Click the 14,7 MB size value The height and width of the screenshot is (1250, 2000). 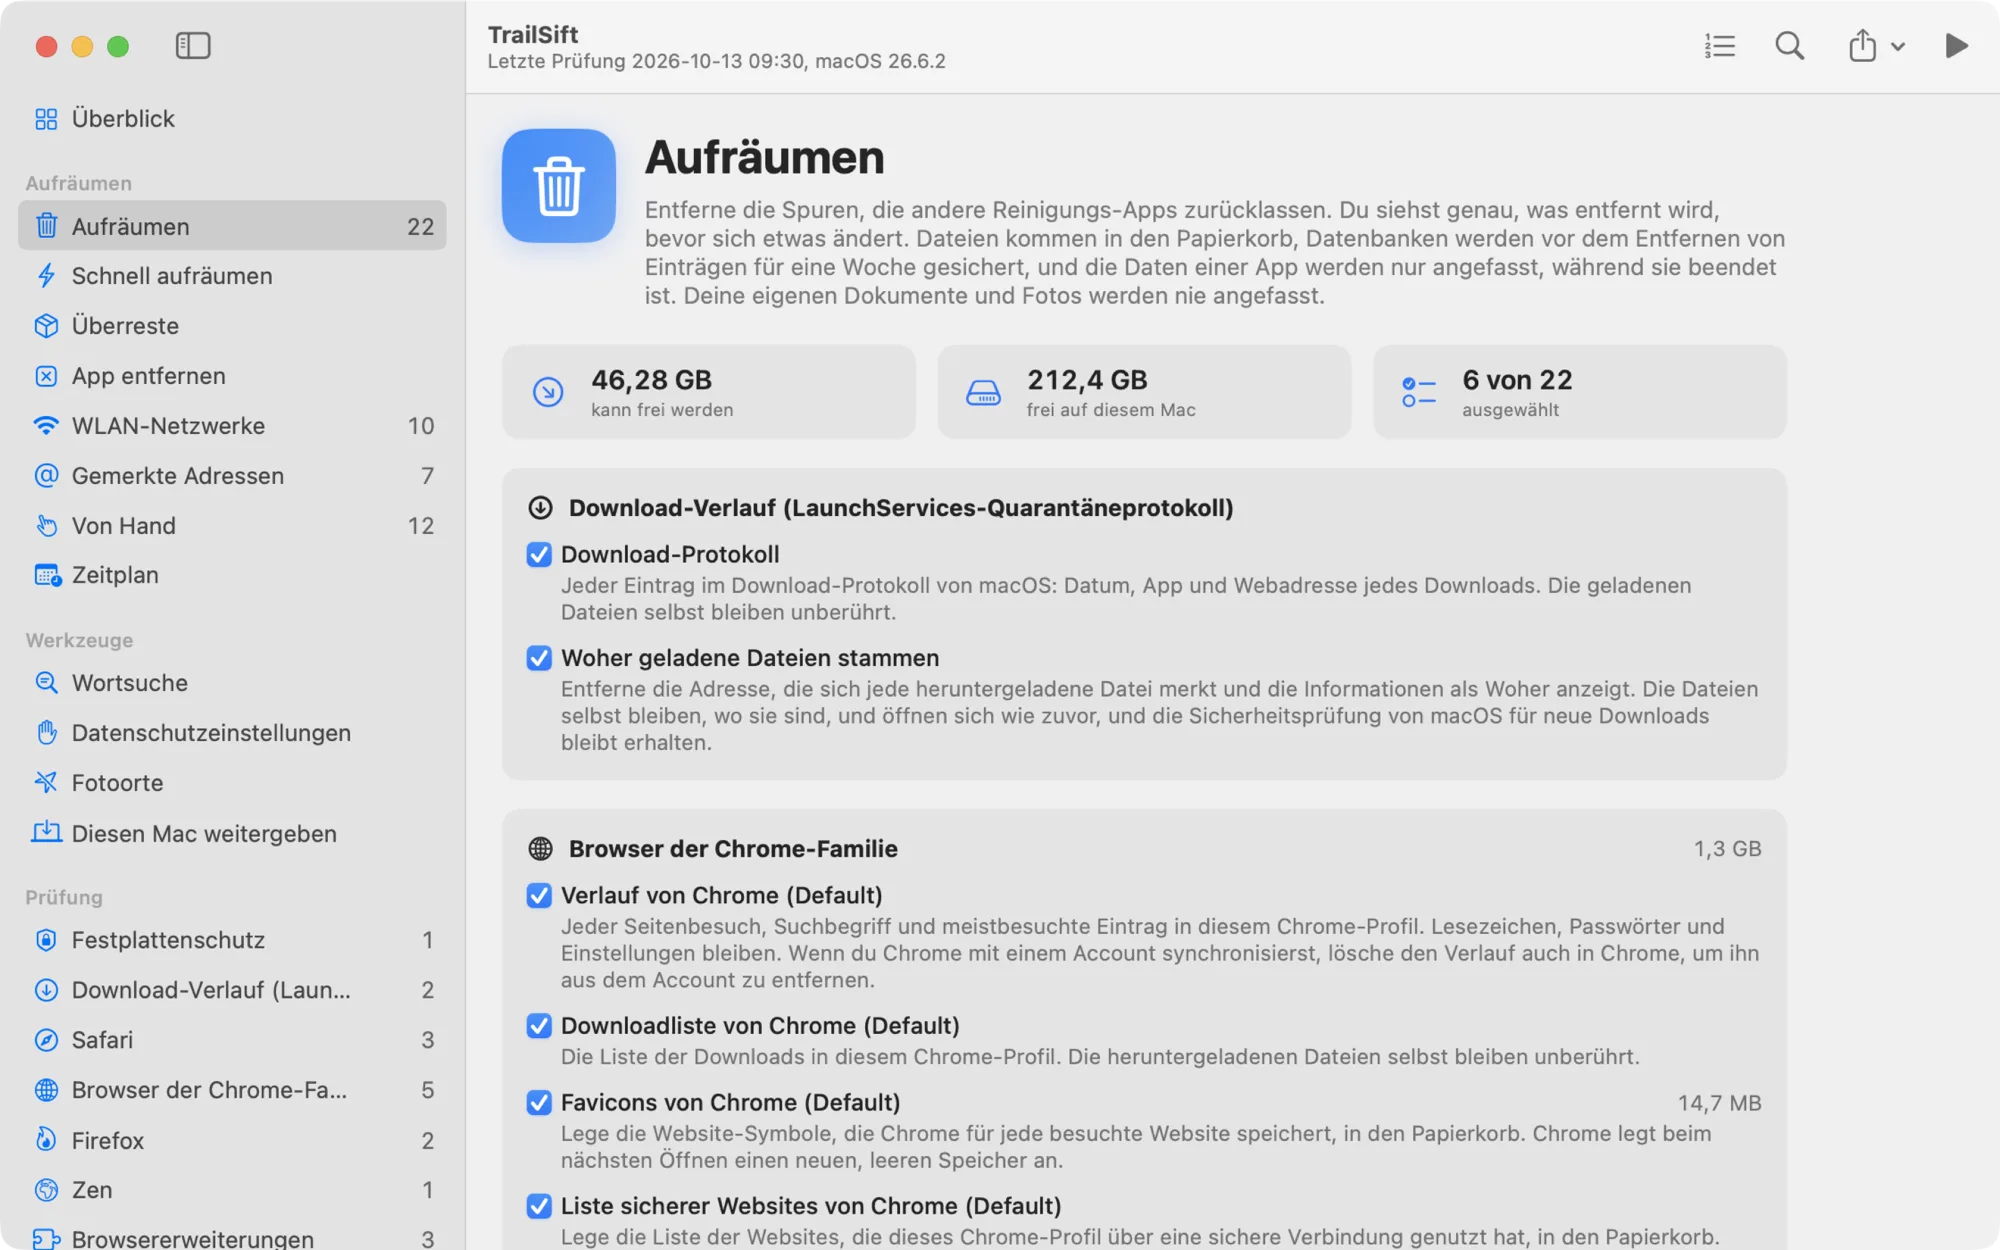pos(1719,1103)
